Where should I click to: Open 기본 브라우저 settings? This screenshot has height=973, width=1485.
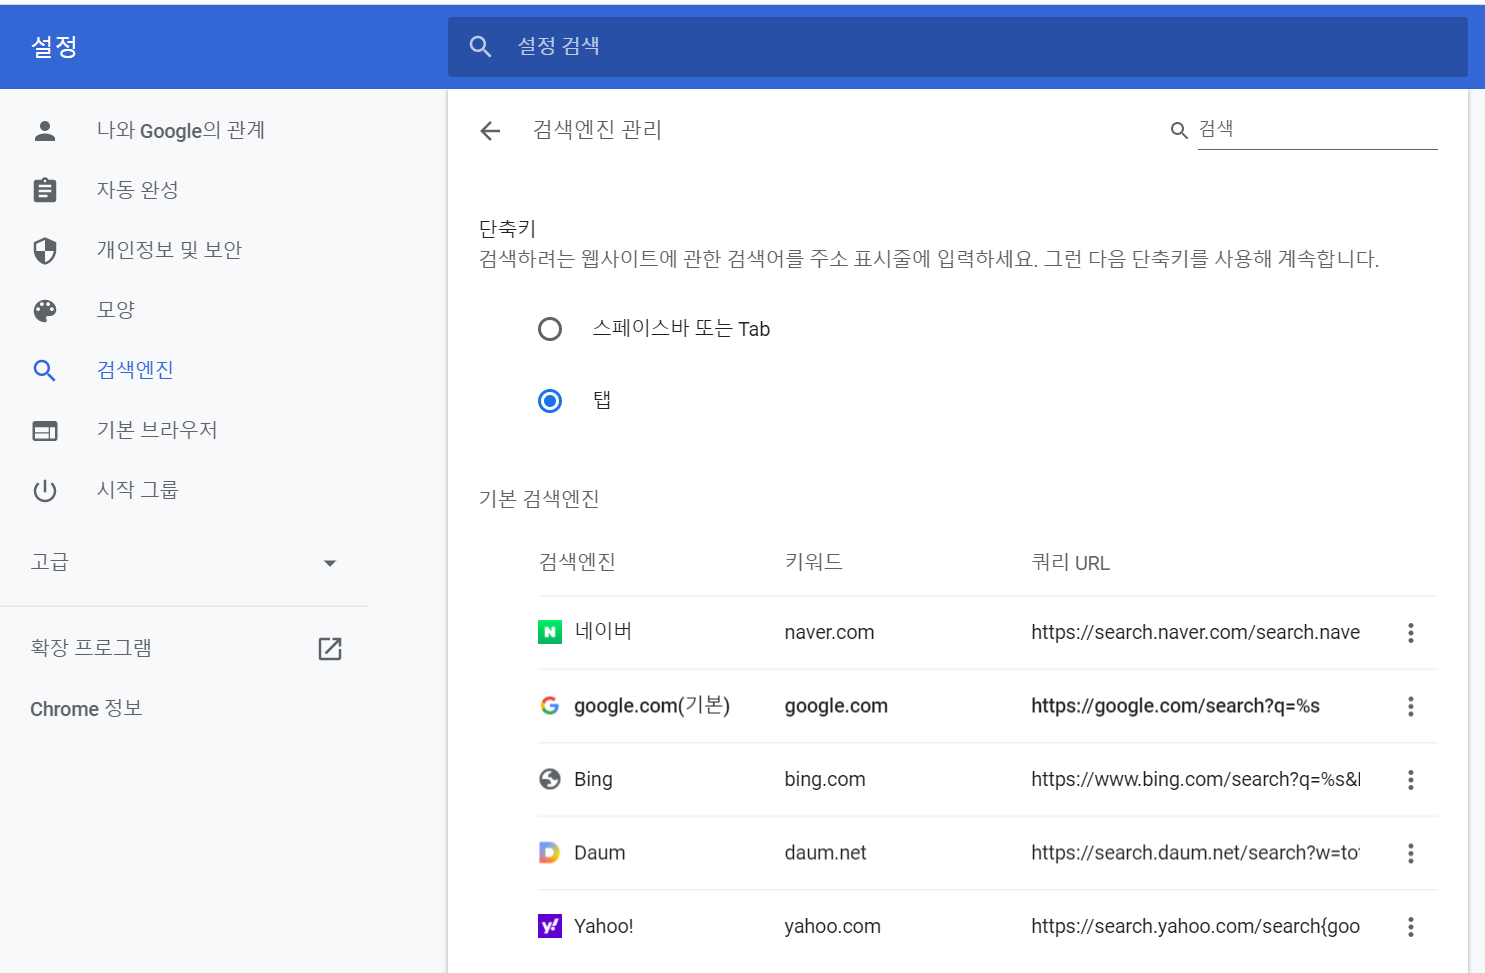point(157,430)
